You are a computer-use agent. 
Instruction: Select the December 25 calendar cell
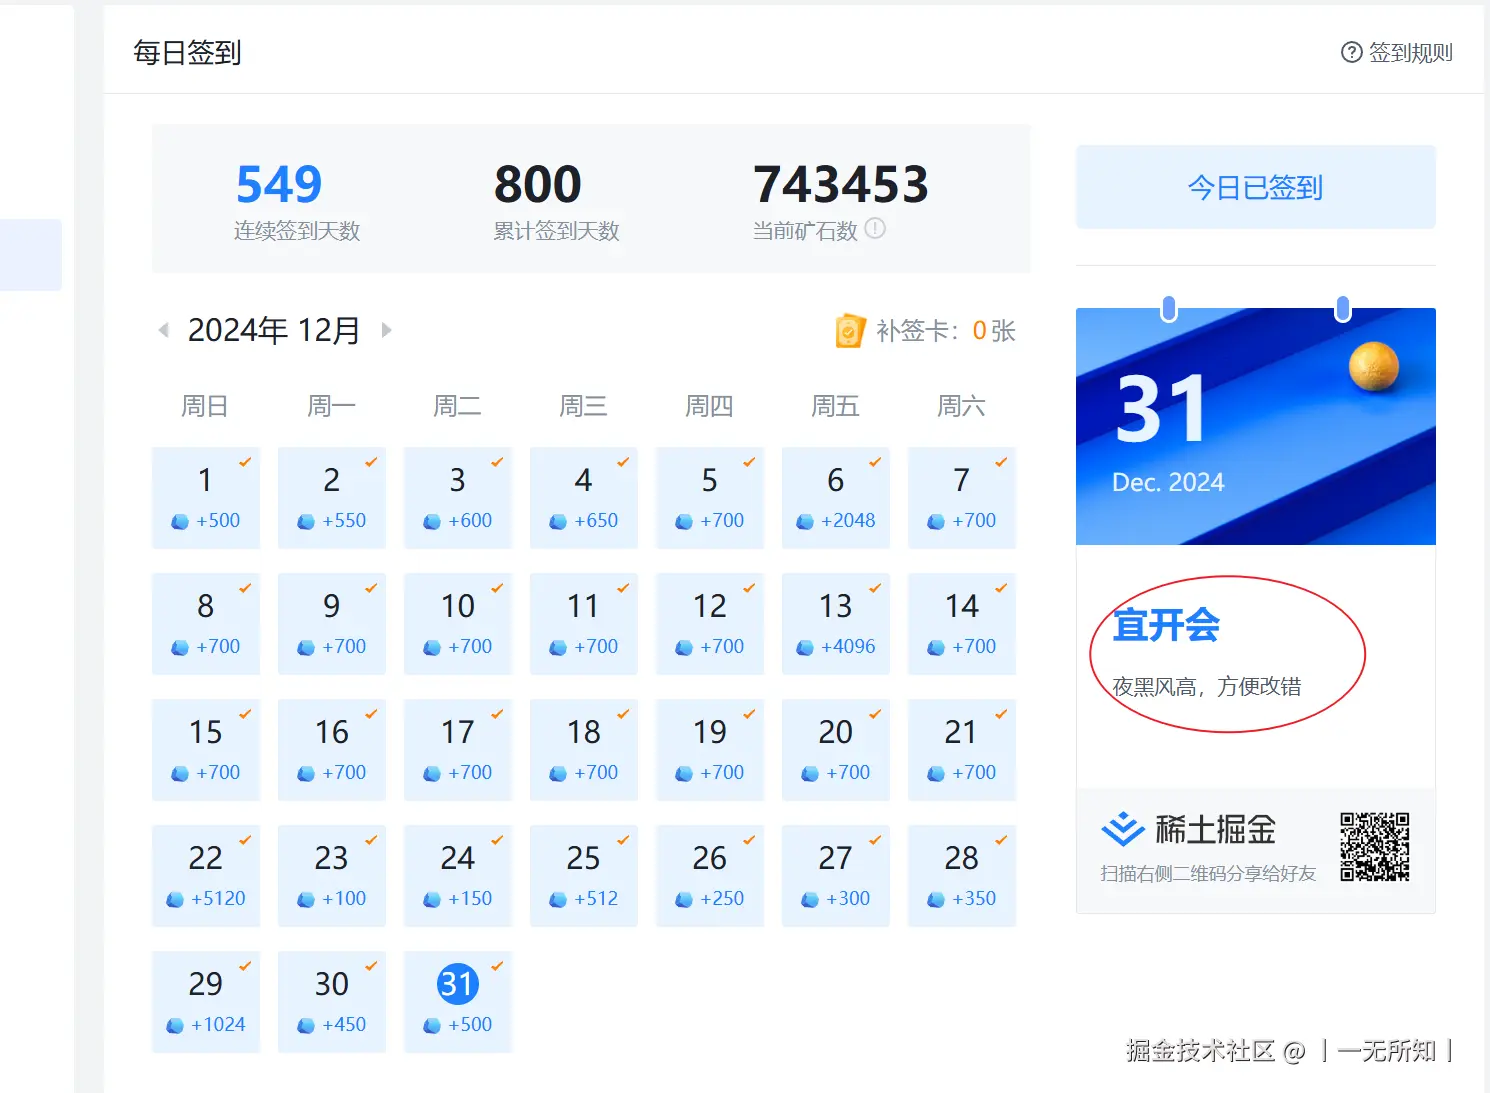click(x=584, y=875)
